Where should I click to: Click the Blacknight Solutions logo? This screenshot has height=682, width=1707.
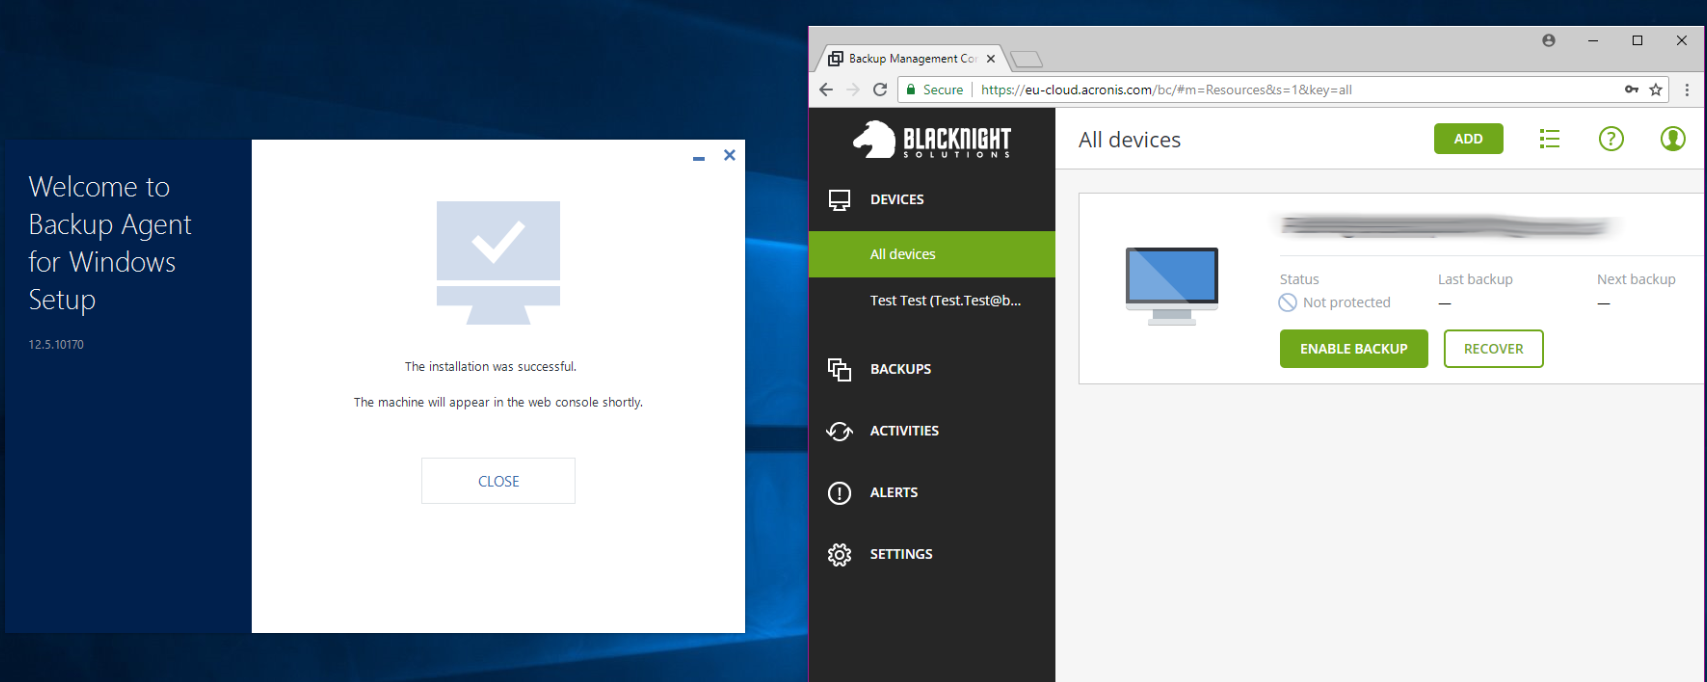point(932,140)
